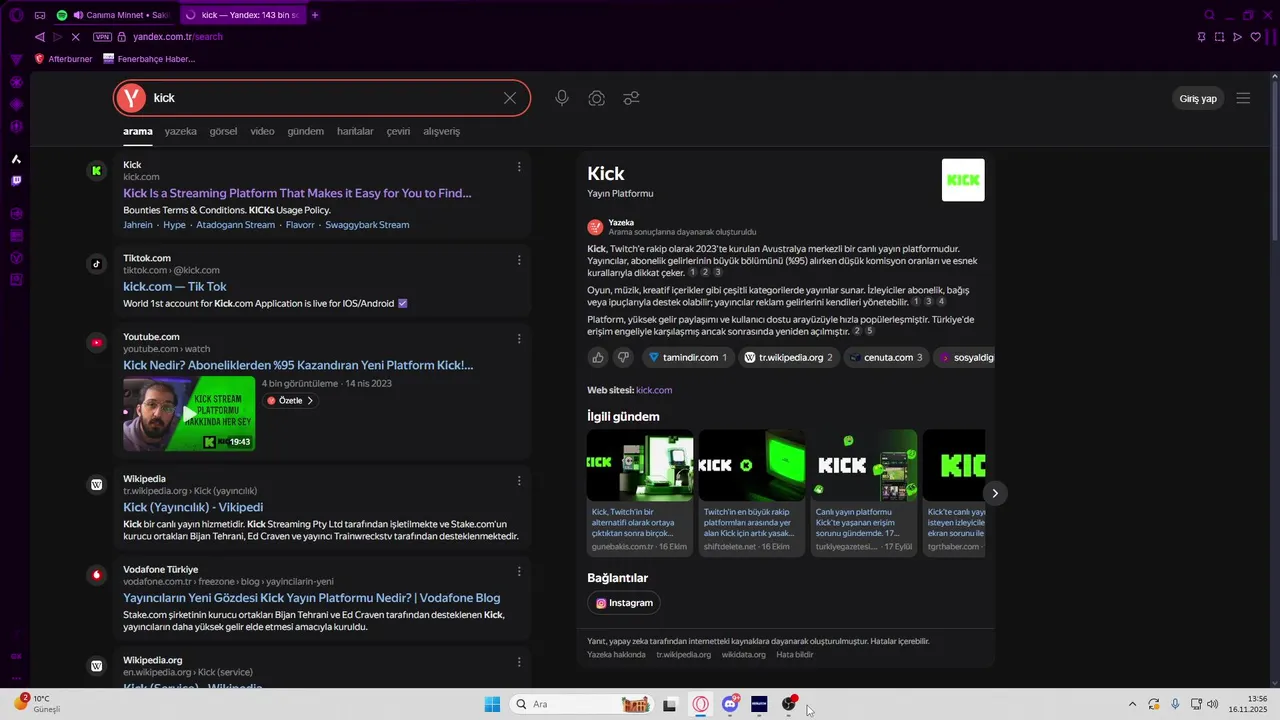Screen dimensions: 1280x720
Task: Stop loading the page
Action: (x=76, y=37)
